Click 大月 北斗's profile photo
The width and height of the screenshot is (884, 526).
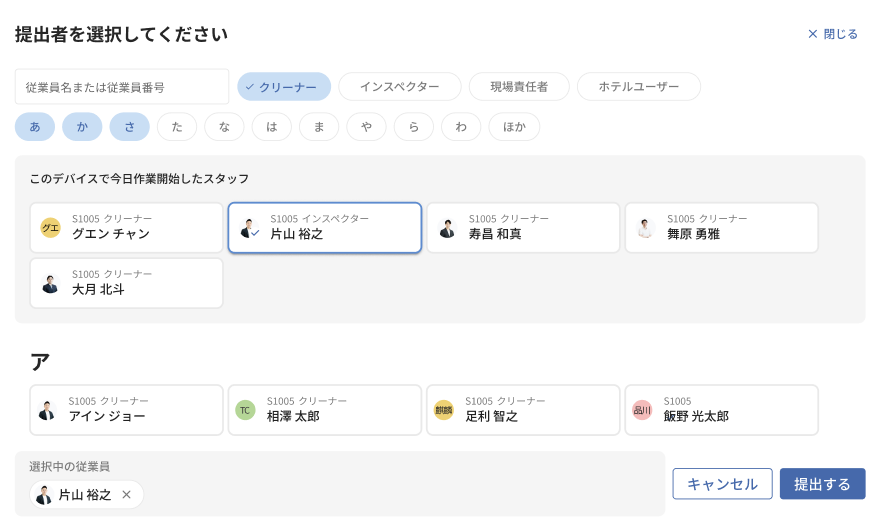pyautogui.click(x=50, y=283)
